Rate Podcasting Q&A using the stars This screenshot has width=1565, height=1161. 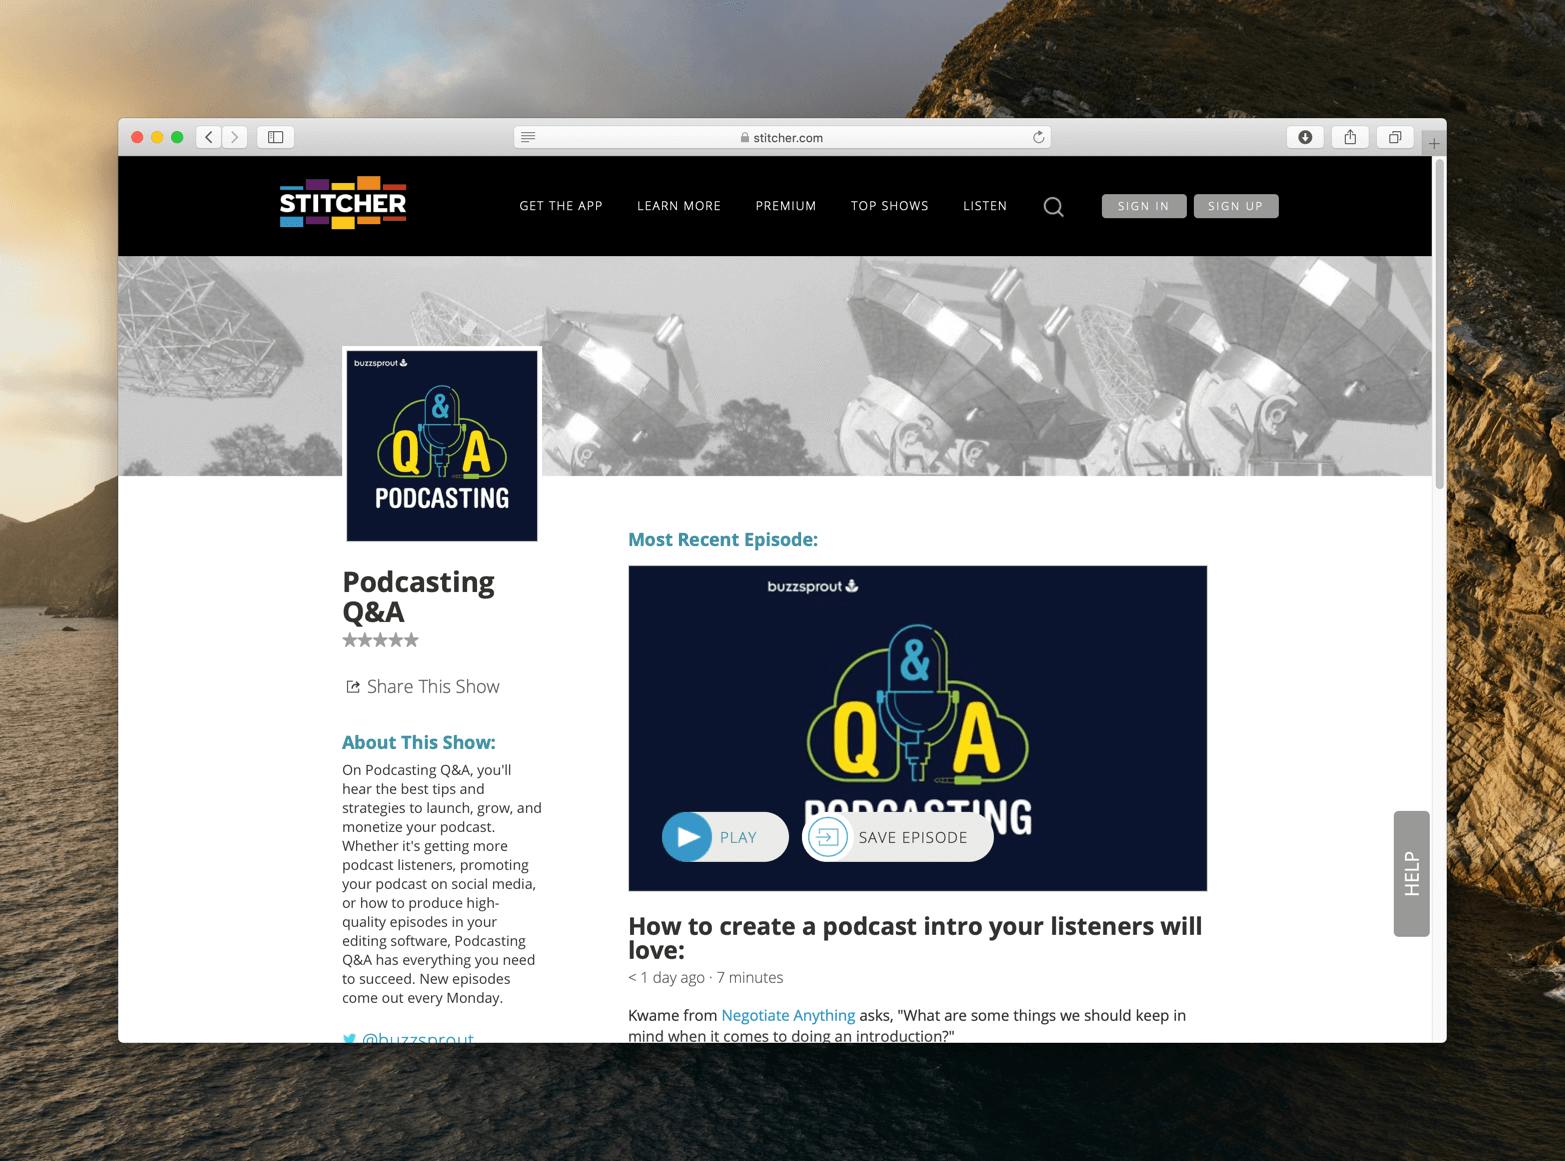click(x=380, y=639)
